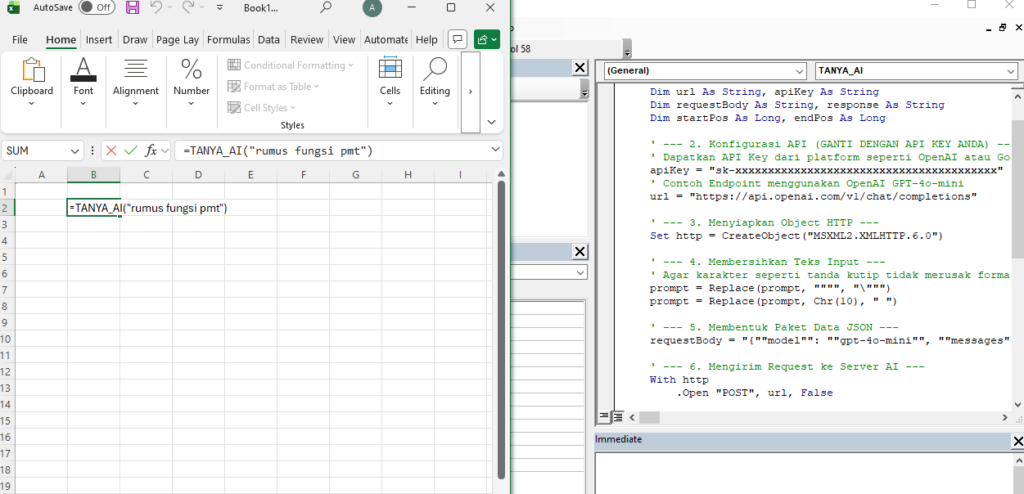This screenshot has width=1024, height=494.
Task: Open the Alignment group button
Action: point(136,84)
